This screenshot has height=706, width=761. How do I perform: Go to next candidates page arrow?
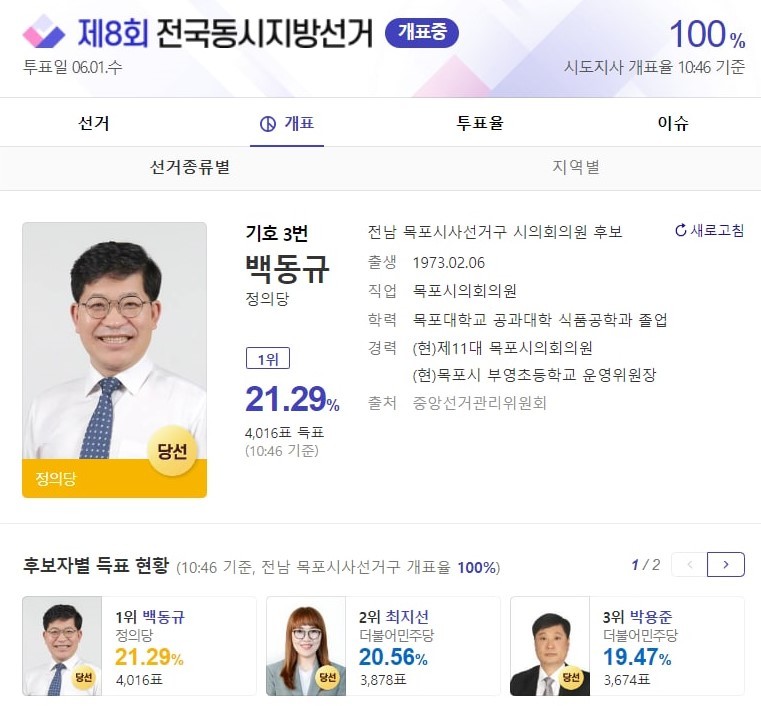point(725,565)
